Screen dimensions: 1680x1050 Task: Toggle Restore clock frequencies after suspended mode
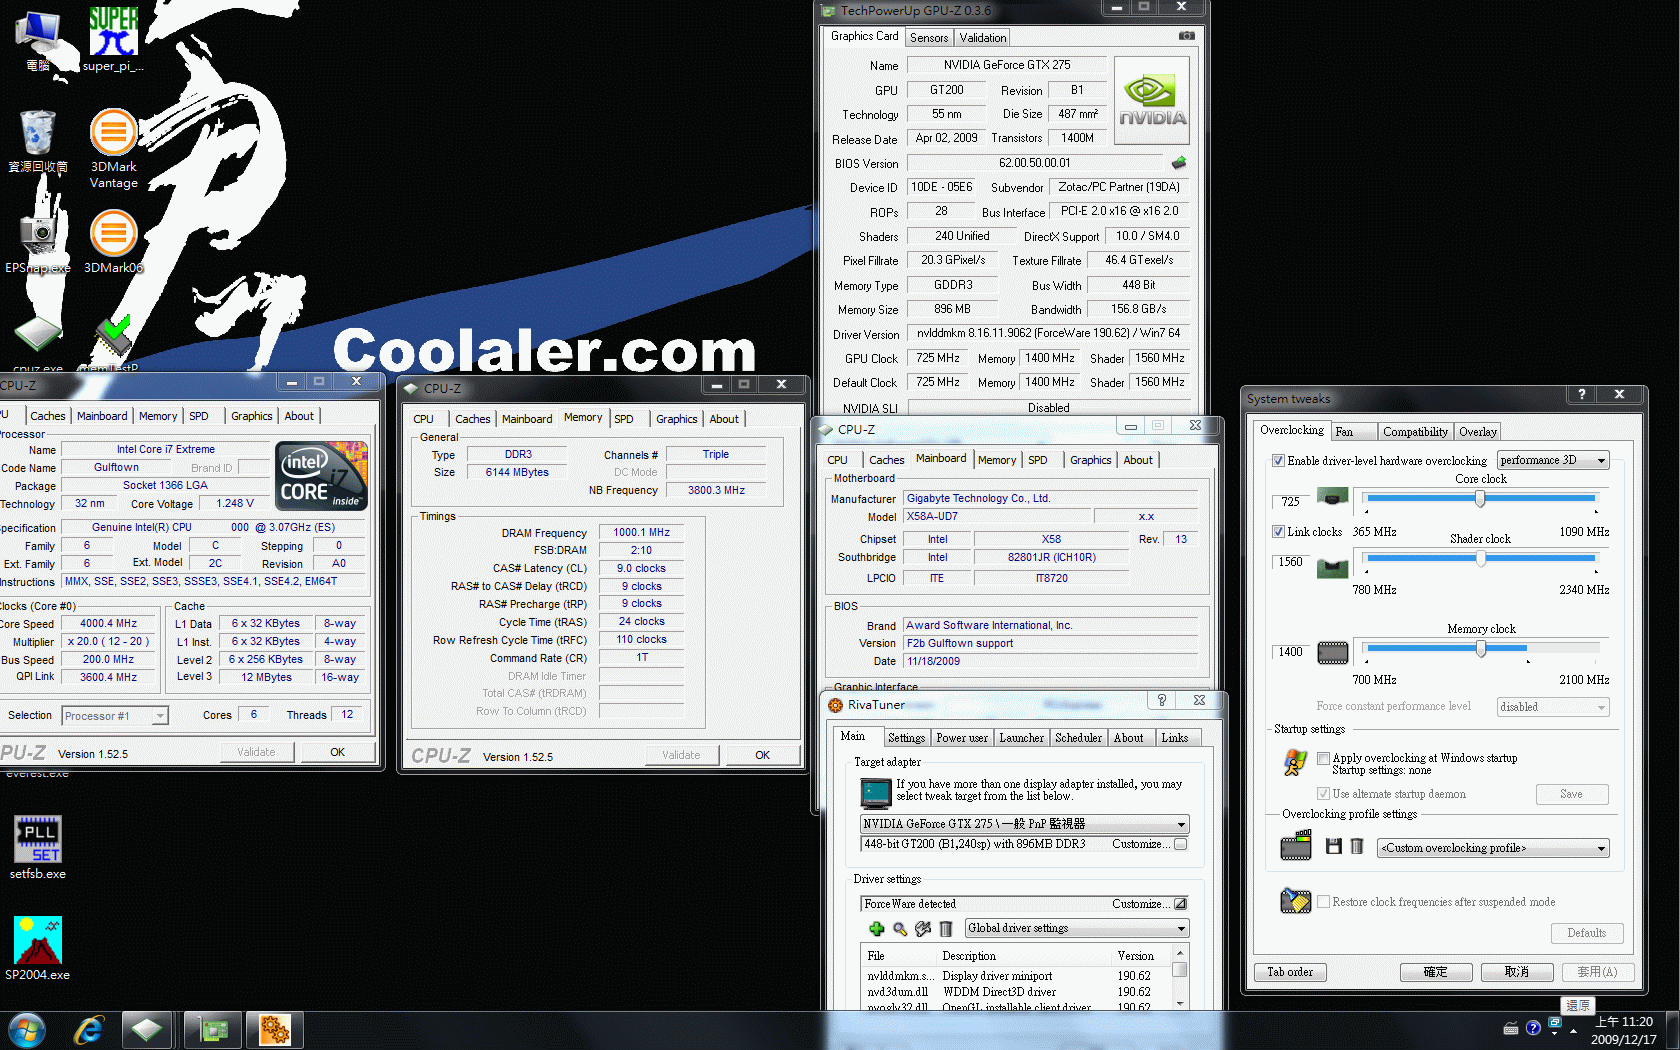point(1323,902)
